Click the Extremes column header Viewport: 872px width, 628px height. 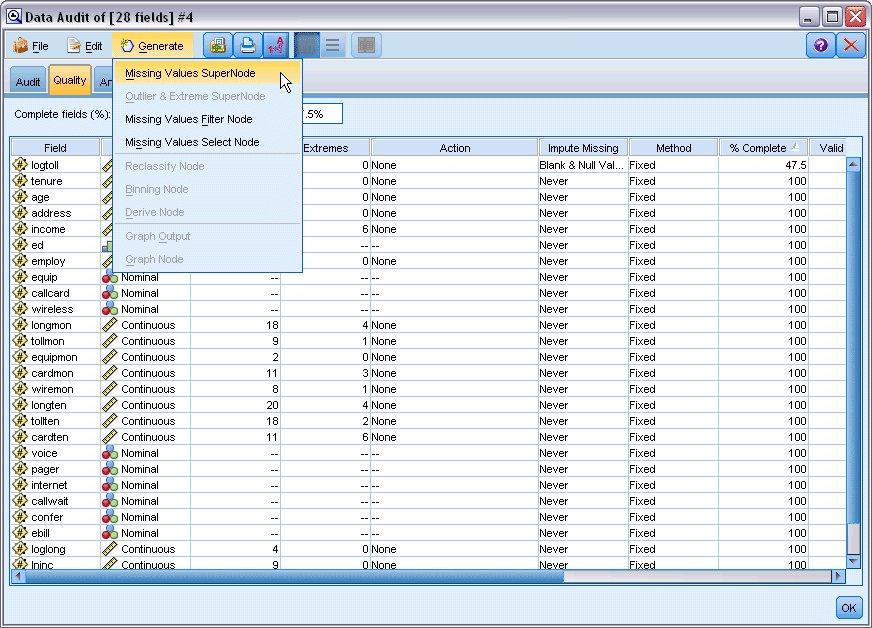click(x=336, y=148)
